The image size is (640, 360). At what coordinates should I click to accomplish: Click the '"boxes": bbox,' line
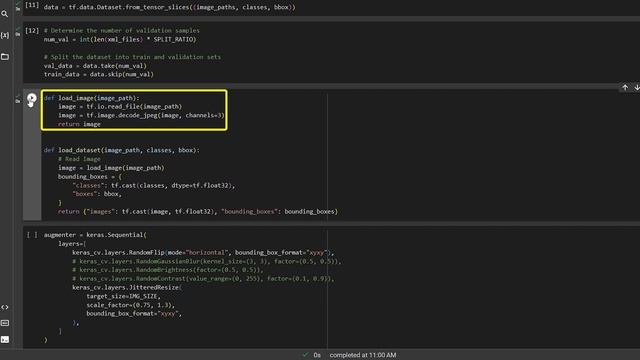pyautogui.click(x=97, y=194)
